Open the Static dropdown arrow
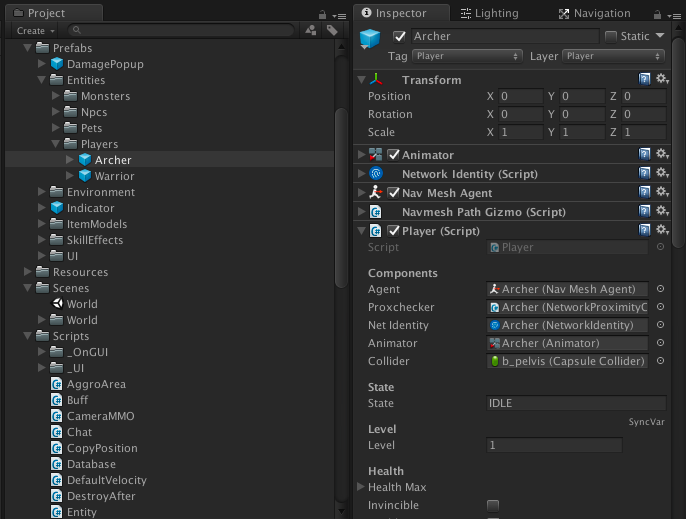The width and height of the screenshot is (686, 519). coord(660,35)
